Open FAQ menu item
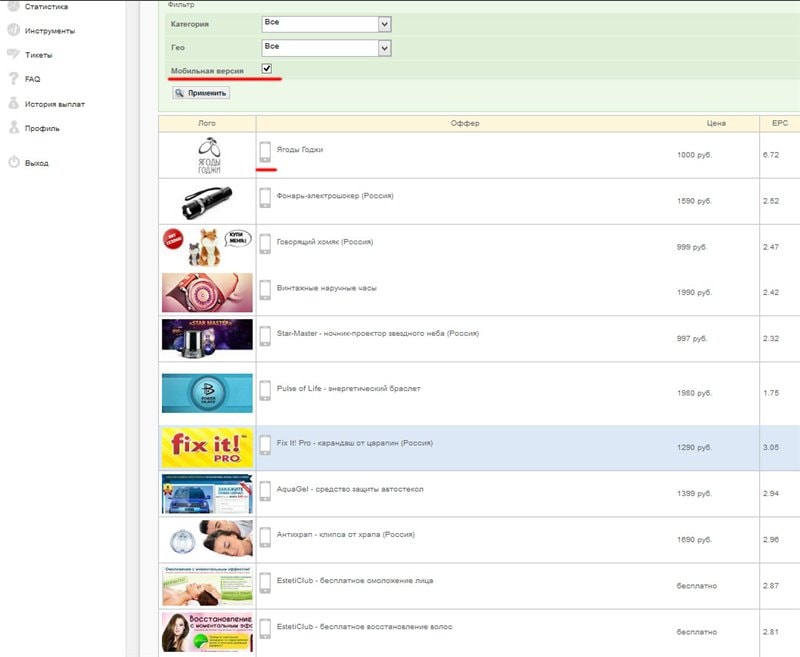 32,79
